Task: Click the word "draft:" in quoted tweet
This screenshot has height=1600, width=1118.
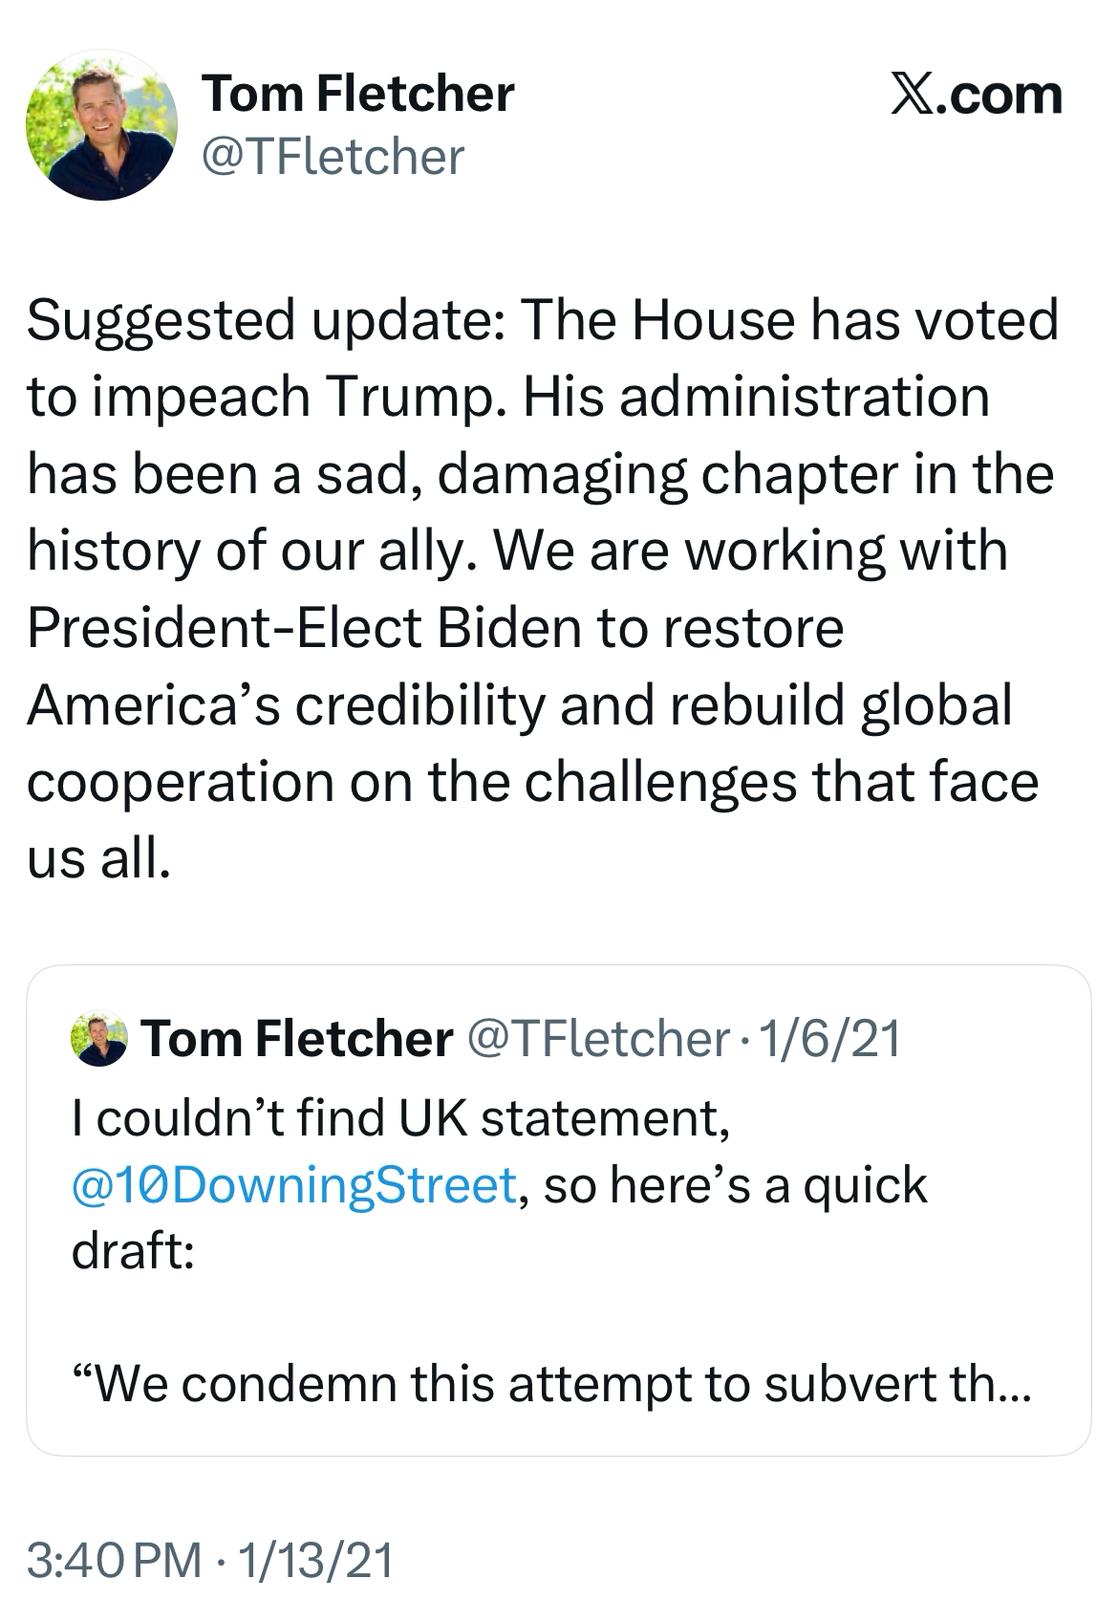Action: coord(132,1251)
